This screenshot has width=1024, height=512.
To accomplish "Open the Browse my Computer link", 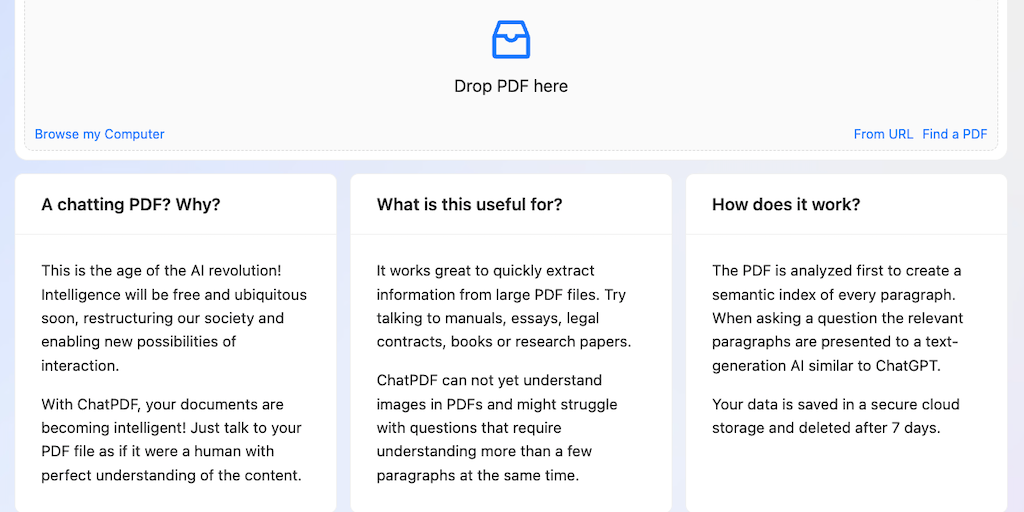I will point(100,134).
